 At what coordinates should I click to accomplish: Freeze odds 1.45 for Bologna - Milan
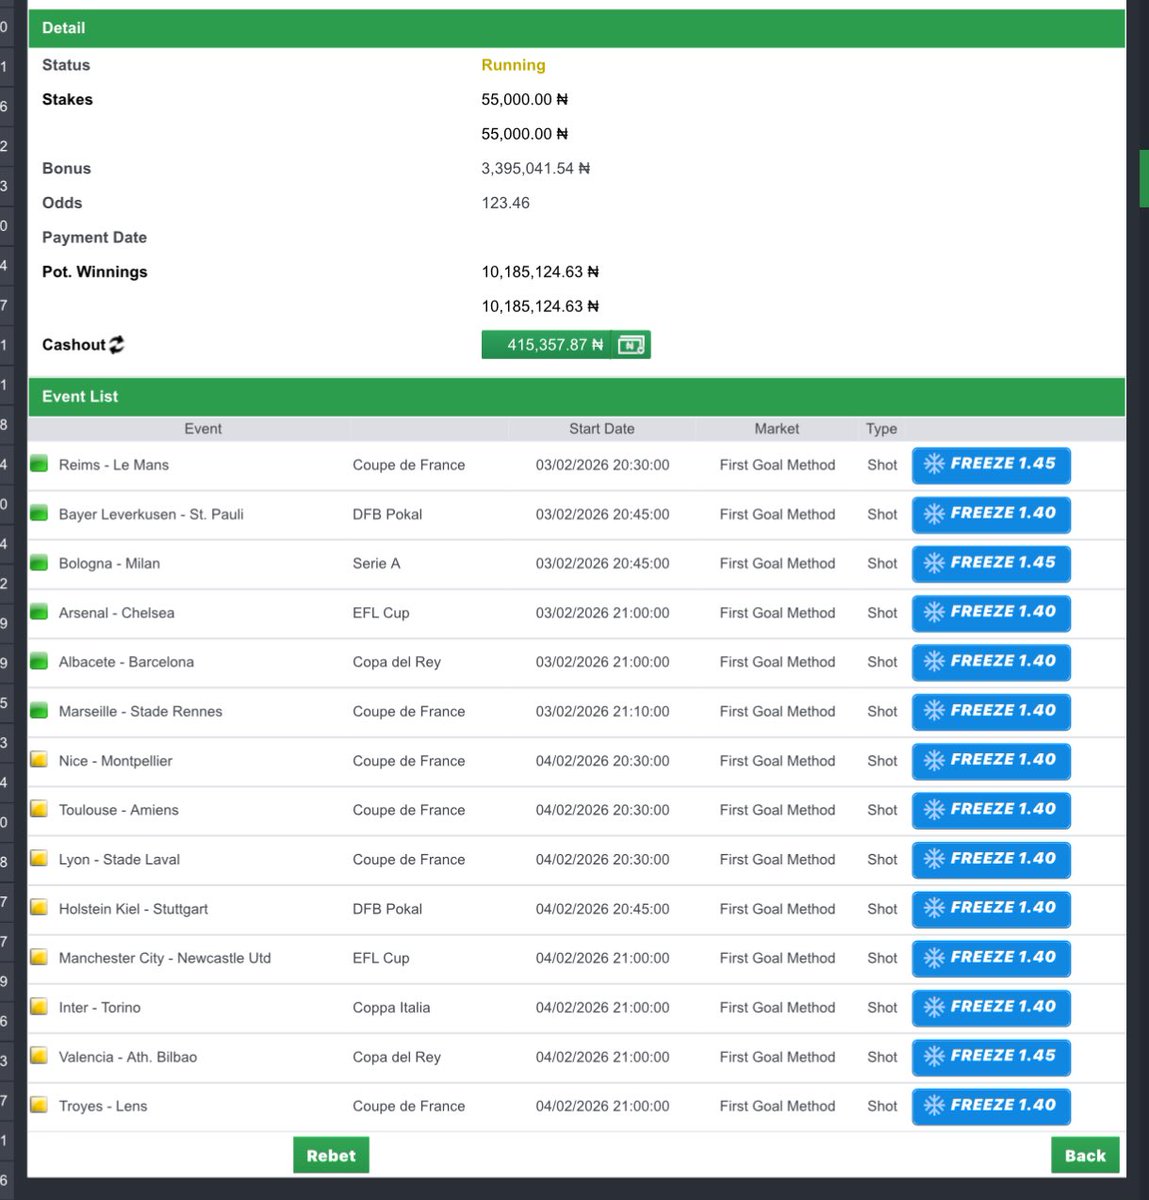[x=991, y=564]
